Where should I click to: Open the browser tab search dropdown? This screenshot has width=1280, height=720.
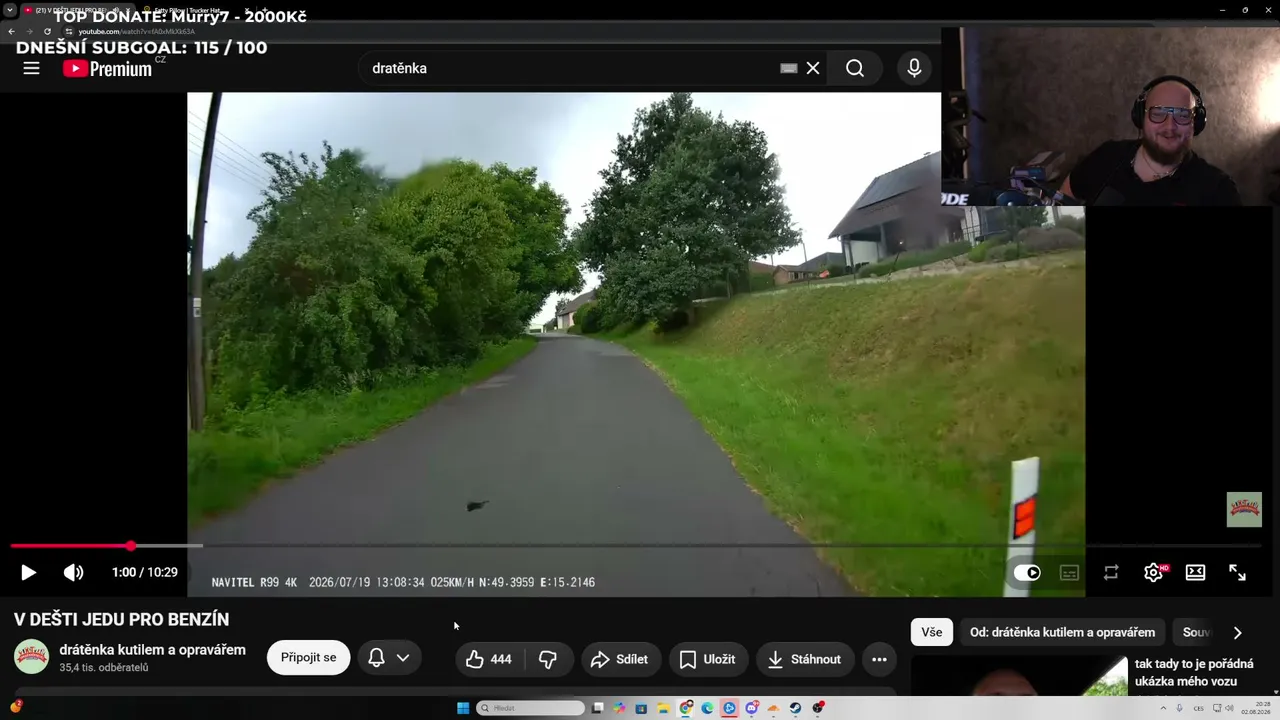10,10
